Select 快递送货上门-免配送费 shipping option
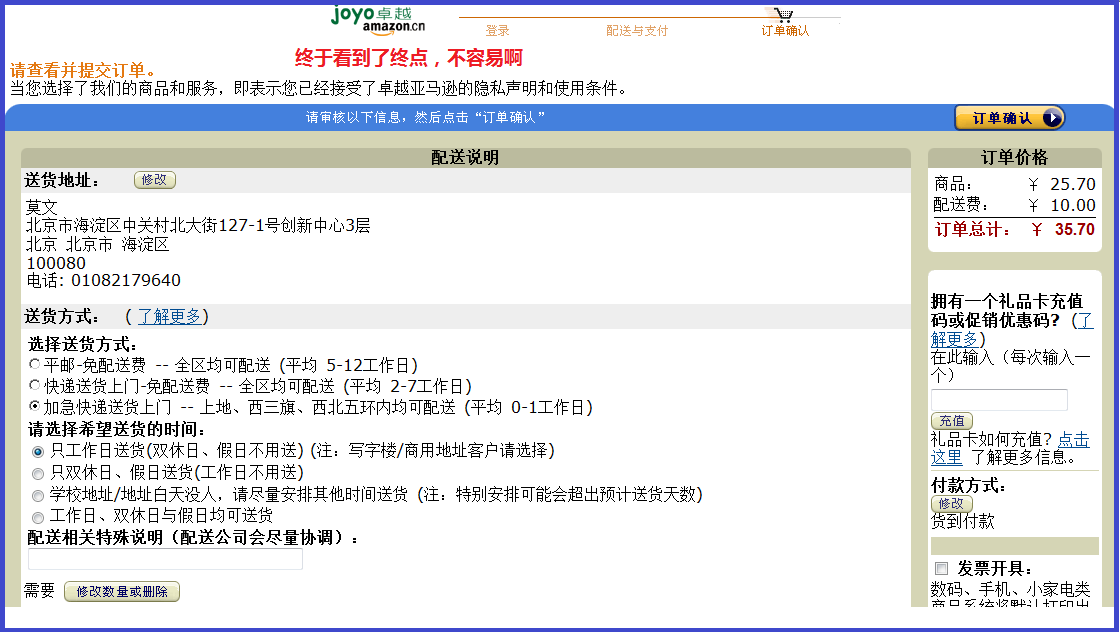This screenshot has height=632, width=1120. tap(35, 386)
